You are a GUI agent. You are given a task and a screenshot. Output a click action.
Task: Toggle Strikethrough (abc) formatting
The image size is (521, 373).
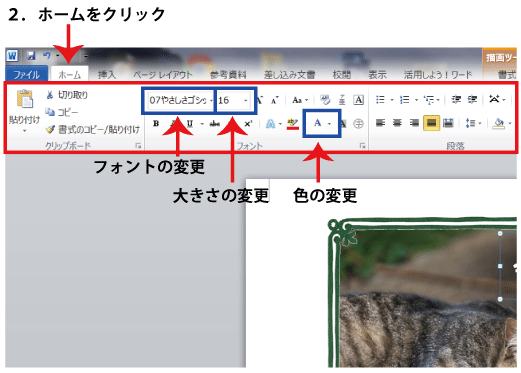coord(215,124)
